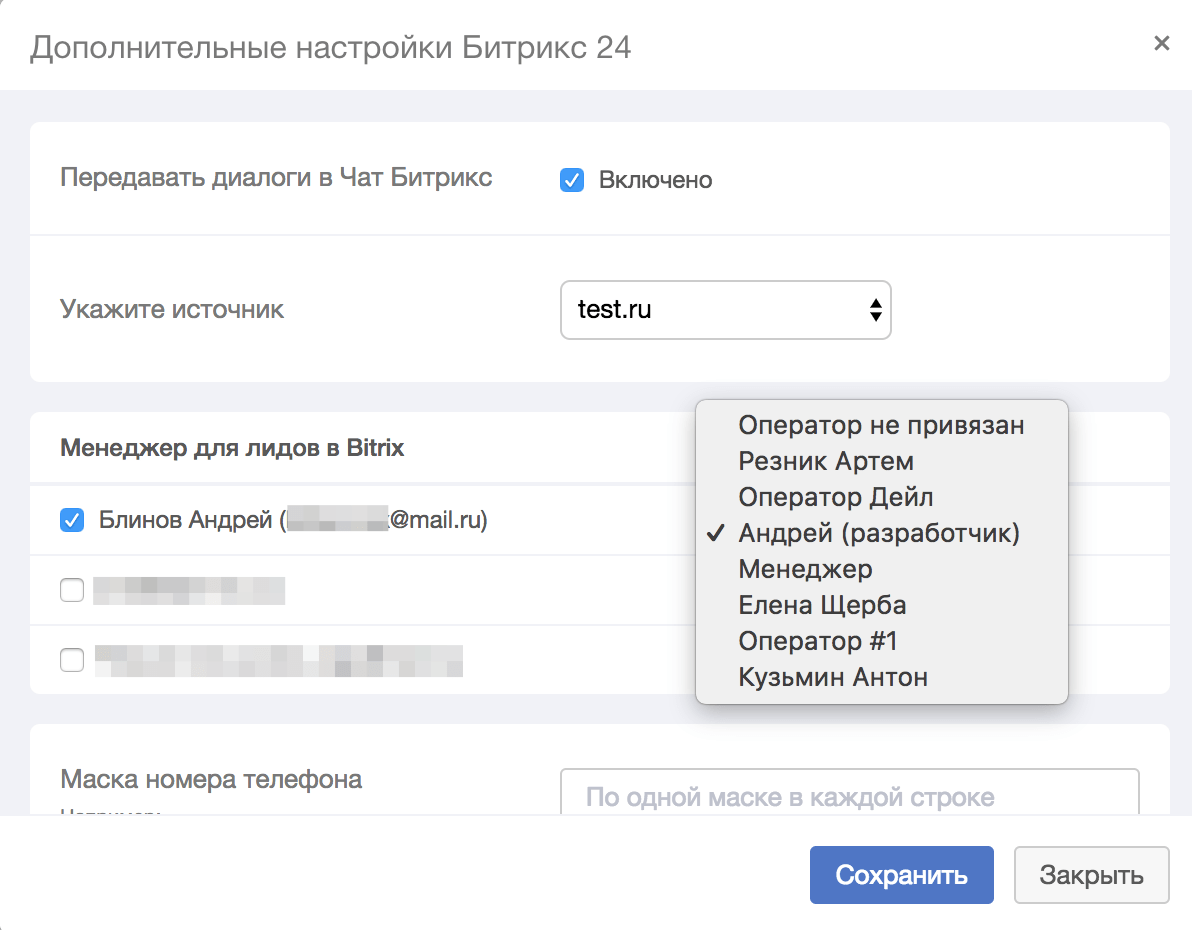Select Оператор Дейл in the dropdown

(881, 497)
